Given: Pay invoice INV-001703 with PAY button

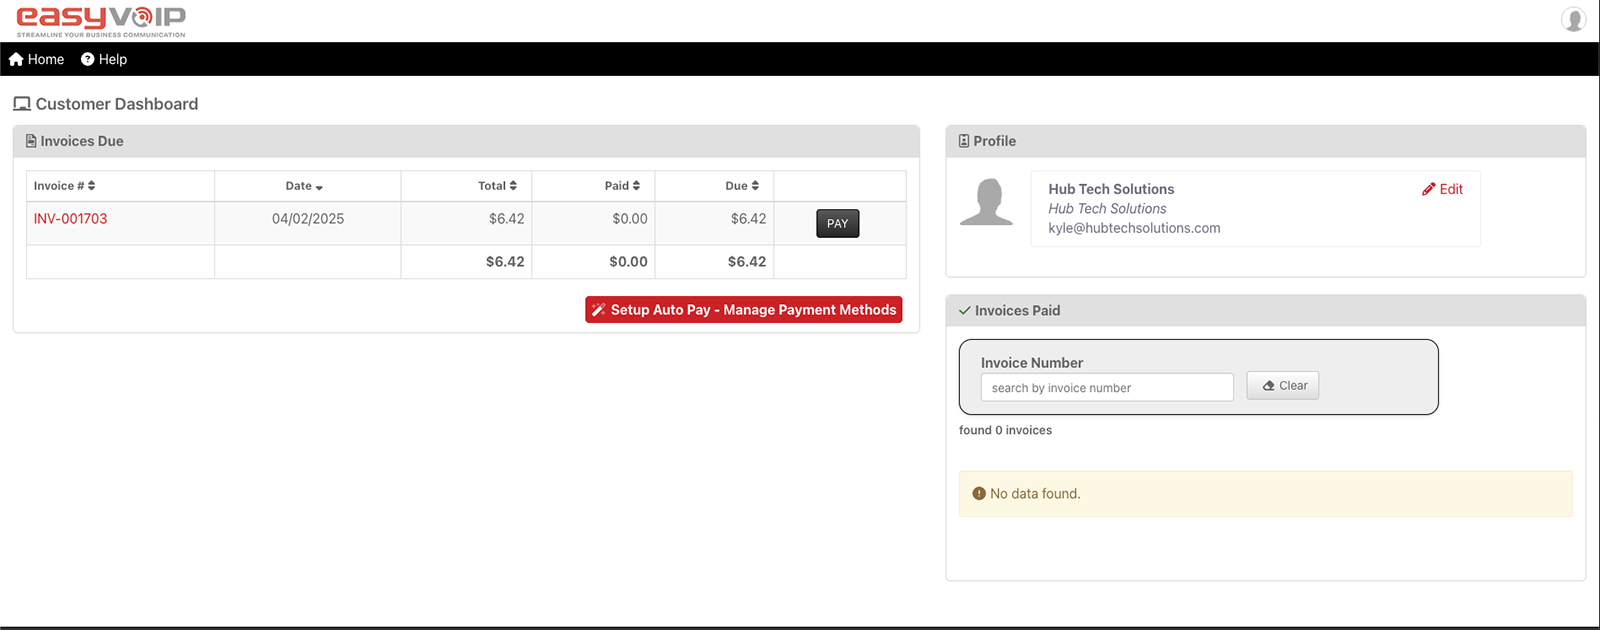Looking at the screenshot, I should pyautogui.click(x=838, y=224).
